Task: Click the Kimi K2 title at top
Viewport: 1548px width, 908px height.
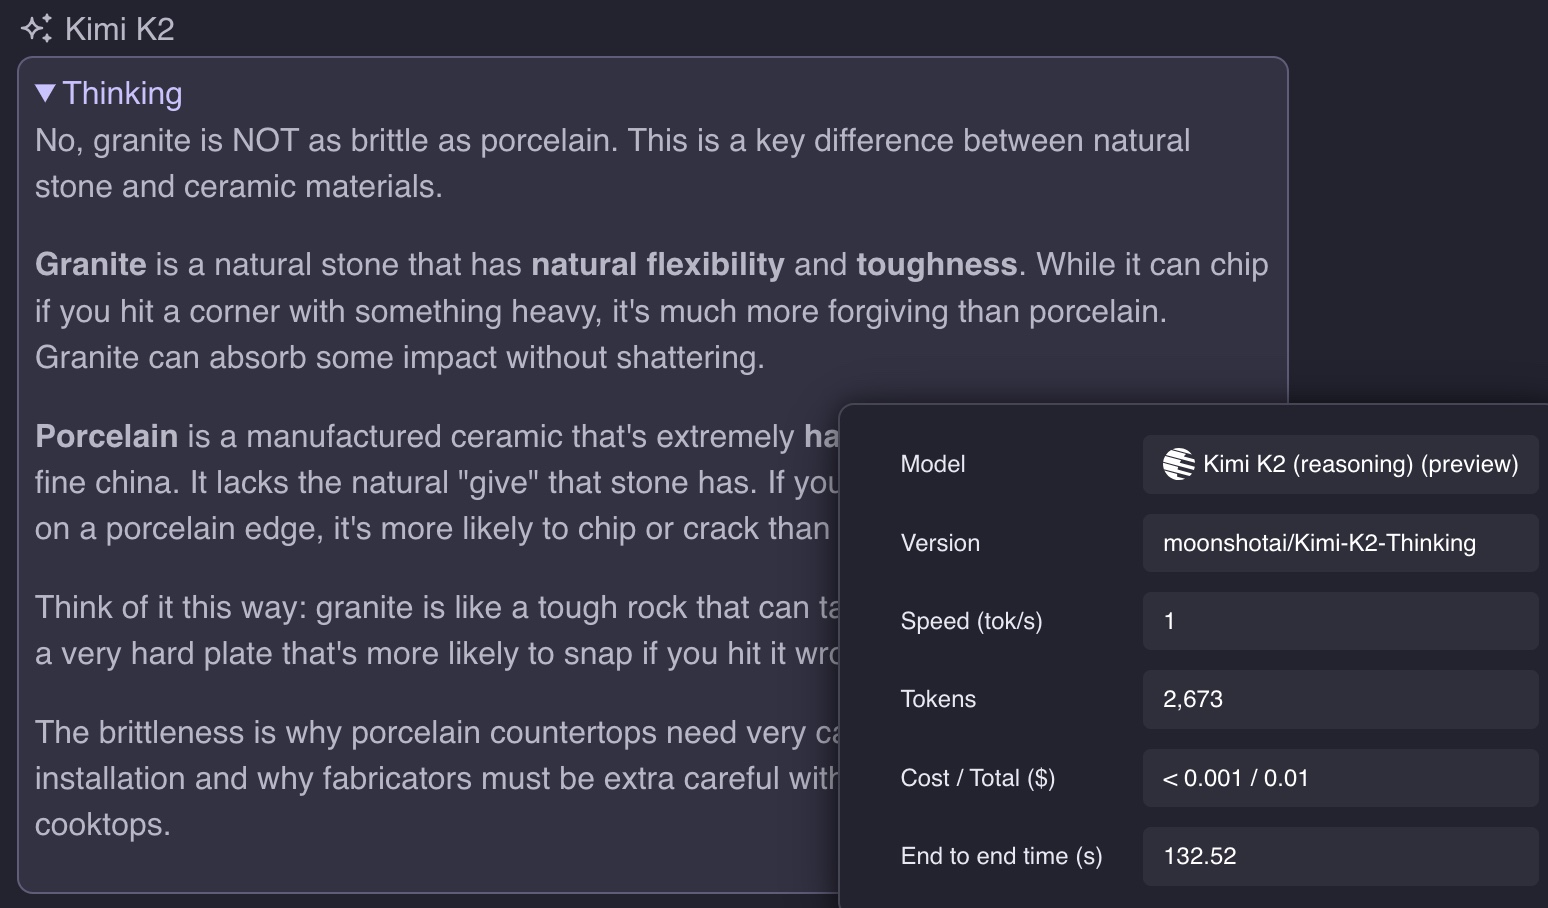Action: coord(119,29)
